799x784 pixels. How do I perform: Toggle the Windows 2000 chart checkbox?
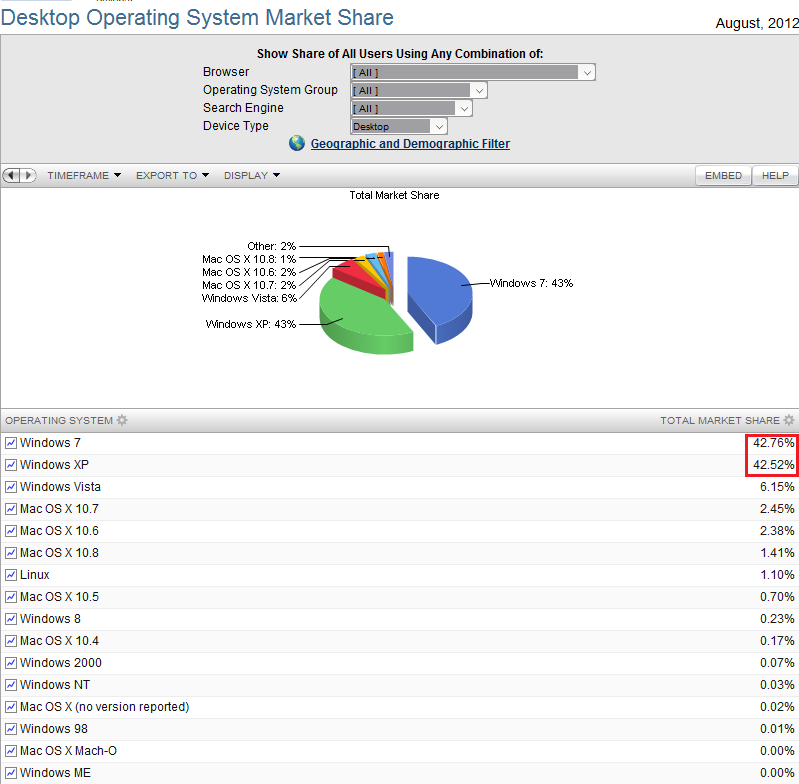(x=11, y=663)
